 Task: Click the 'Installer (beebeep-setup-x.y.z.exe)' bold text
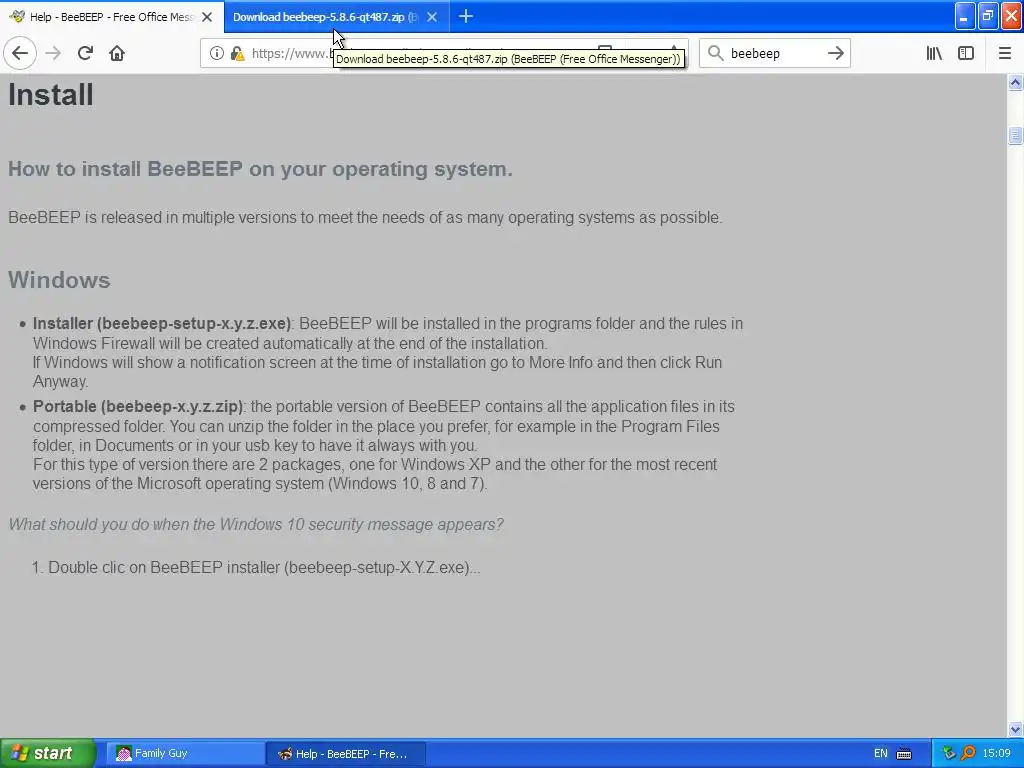(161, 324)
